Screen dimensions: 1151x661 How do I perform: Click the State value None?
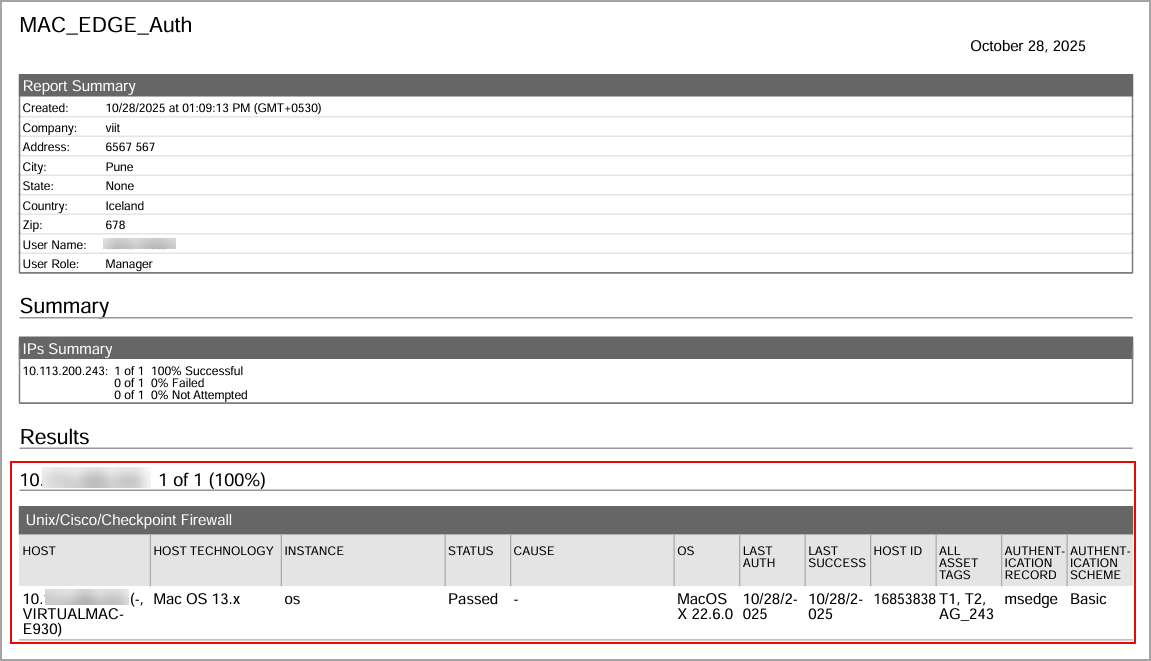coord(119,186)
